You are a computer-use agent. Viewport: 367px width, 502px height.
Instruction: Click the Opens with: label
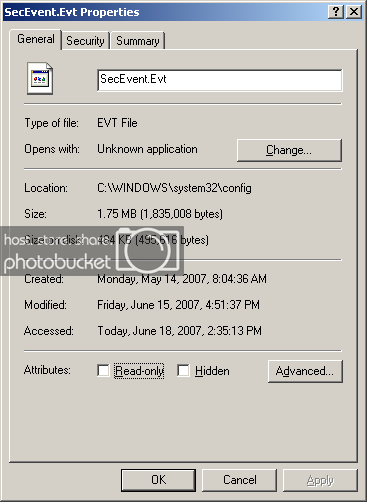(x=52, y=149)
